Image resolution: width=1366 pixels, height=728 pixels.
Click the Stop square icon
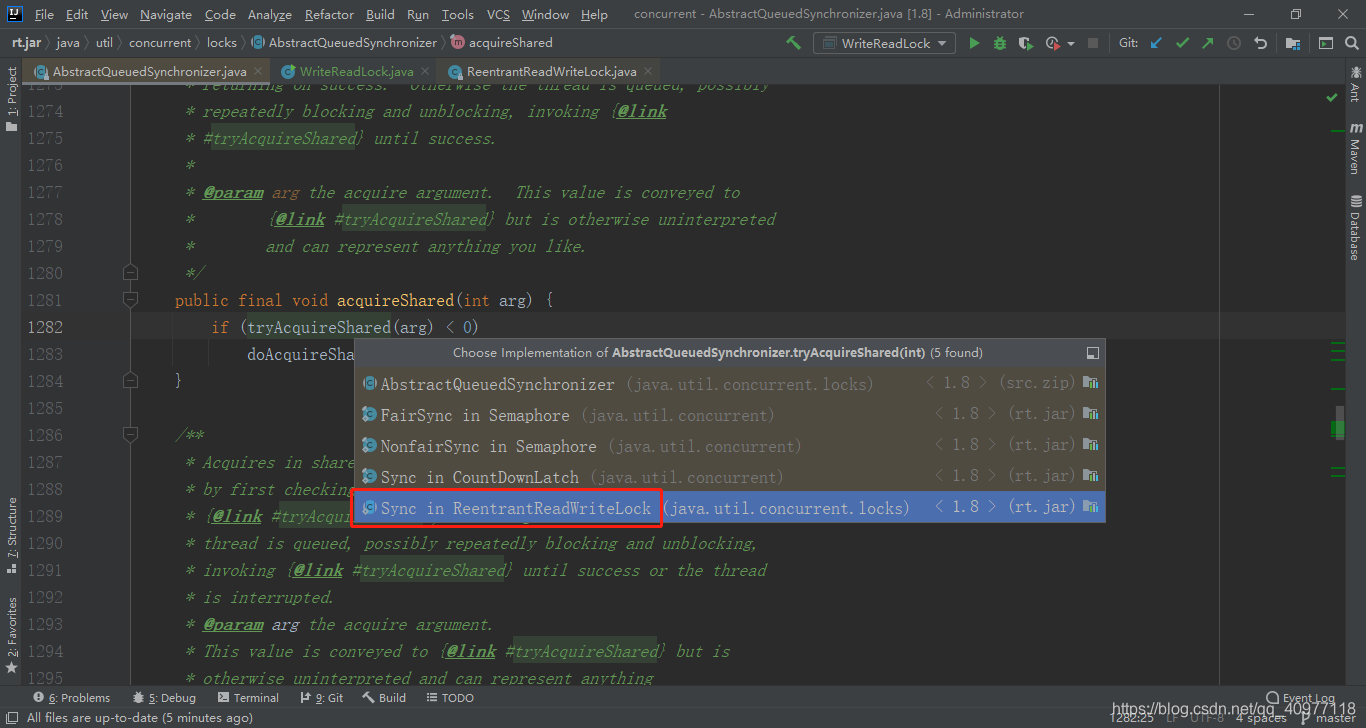(1093, 43)
